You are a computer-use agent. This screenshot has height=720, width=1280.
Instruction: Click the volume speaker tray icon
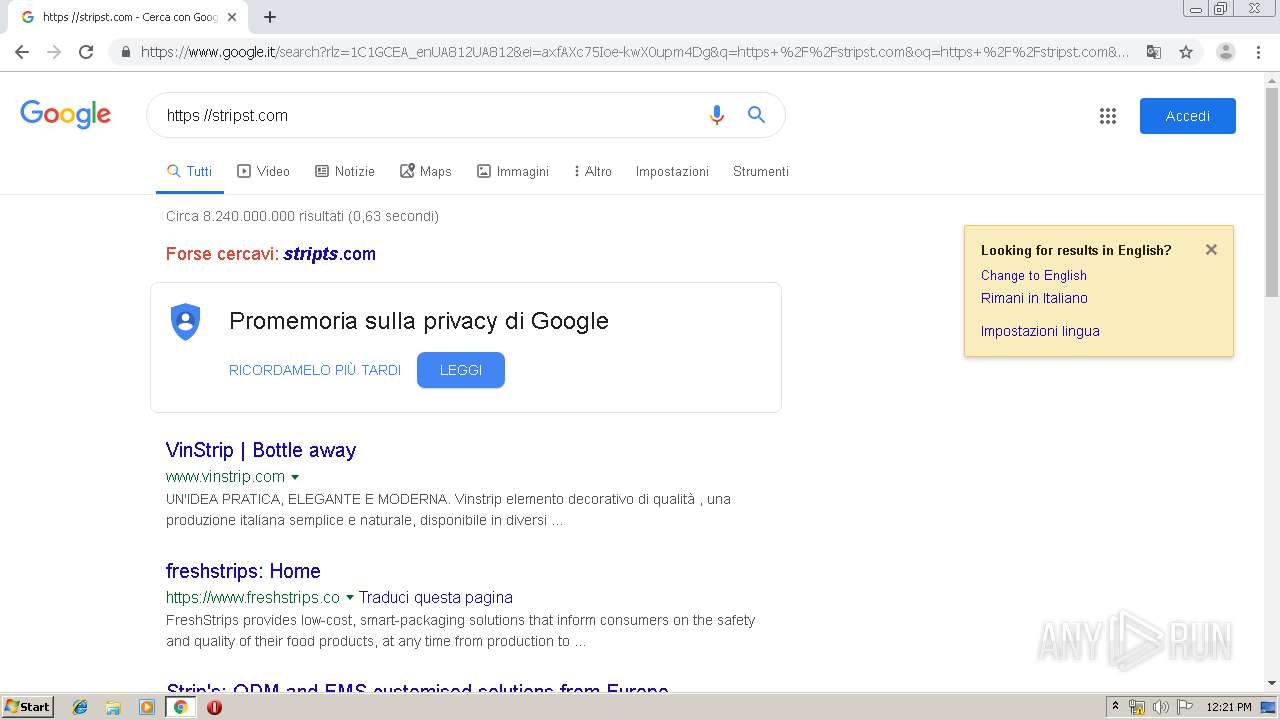point(1160,707)
